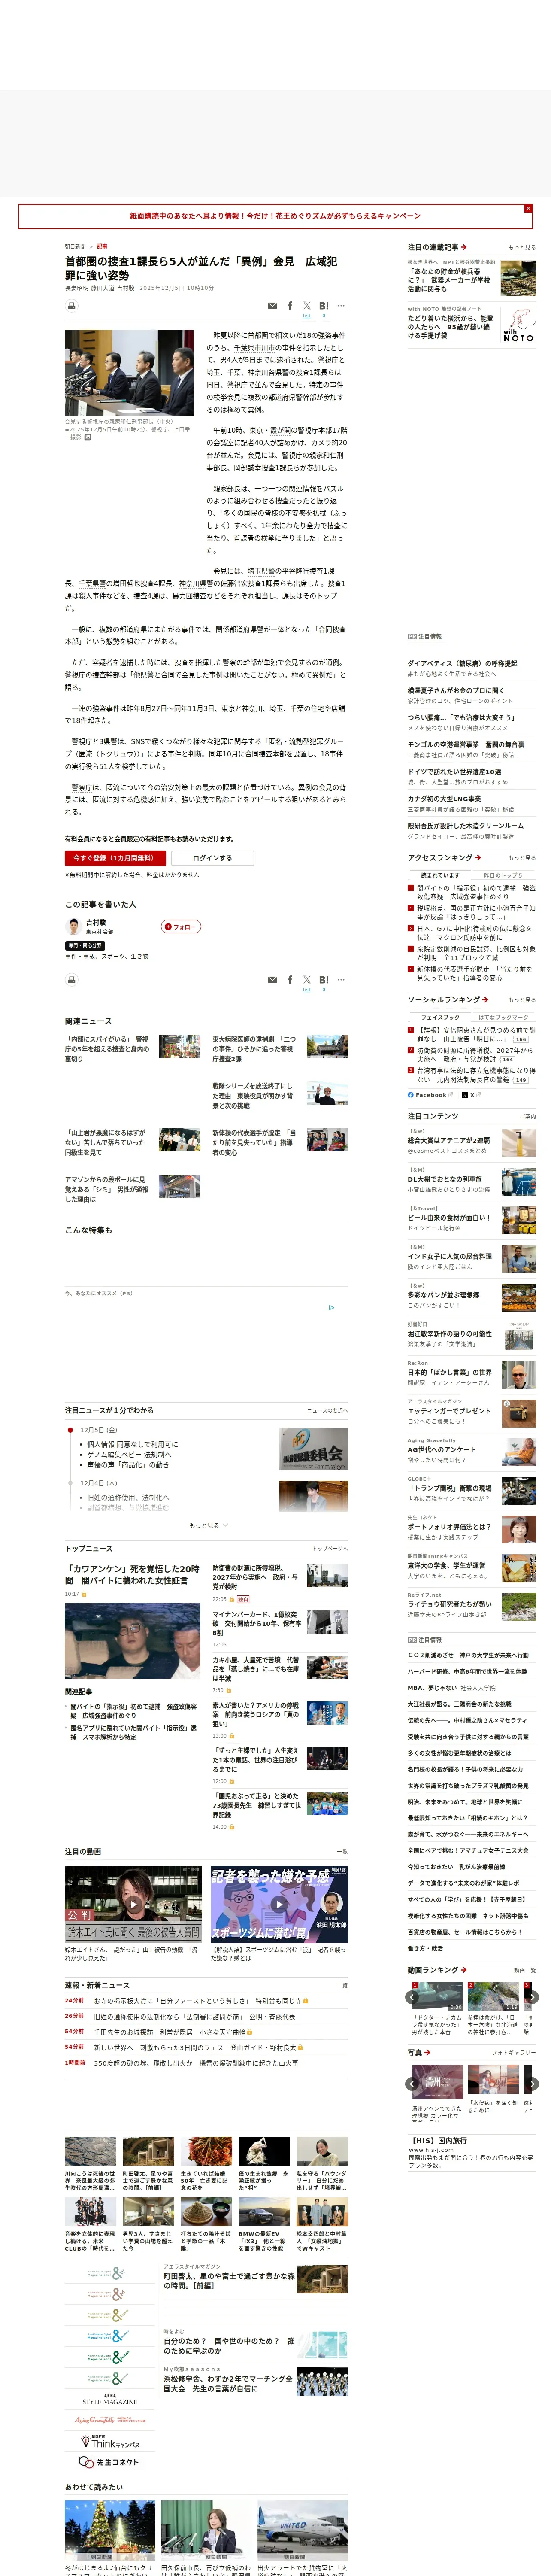This screenshot has width=551, height=2576.
Task: Go to previous photo gallery item
Action: (412, 2084)
